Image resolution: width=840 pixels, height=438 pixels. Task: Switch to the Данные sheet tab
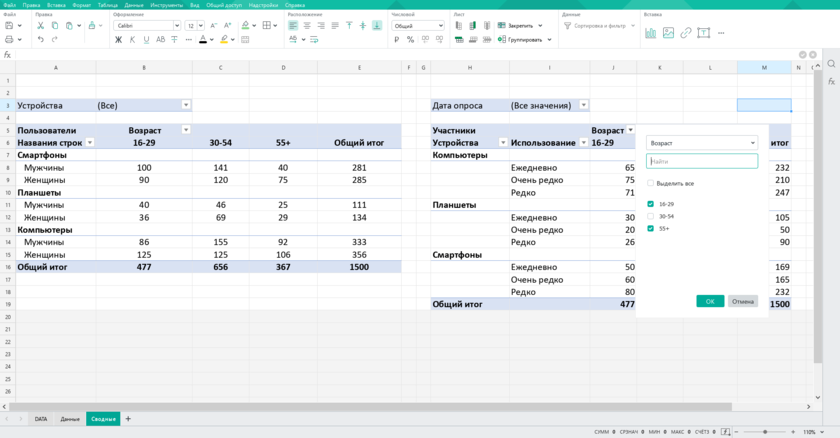coord(70,419)
